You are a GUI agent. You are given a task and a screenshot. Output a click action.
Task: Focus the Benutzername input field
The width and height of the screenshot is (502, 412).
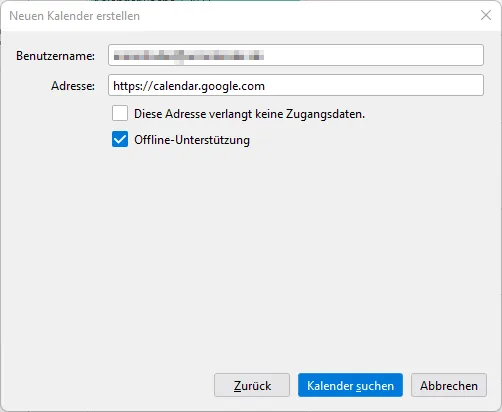click(296, 55)
